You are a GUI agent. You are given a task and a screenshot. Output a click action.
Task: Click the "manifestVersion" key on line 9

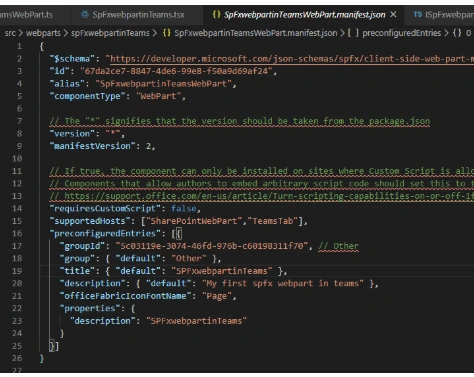(93, 146)
